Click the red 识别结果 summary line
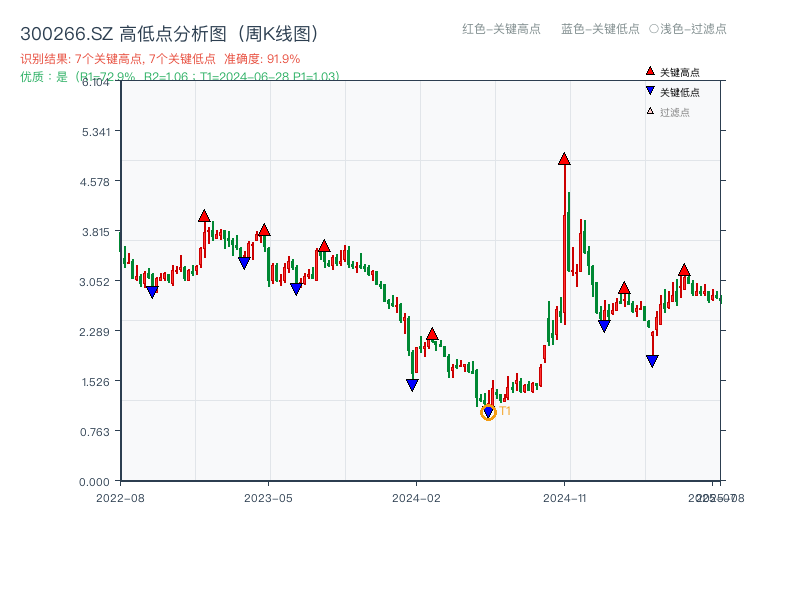Image resolution: width=800 pixels, height=600 pixels. (x=160, y=59)
